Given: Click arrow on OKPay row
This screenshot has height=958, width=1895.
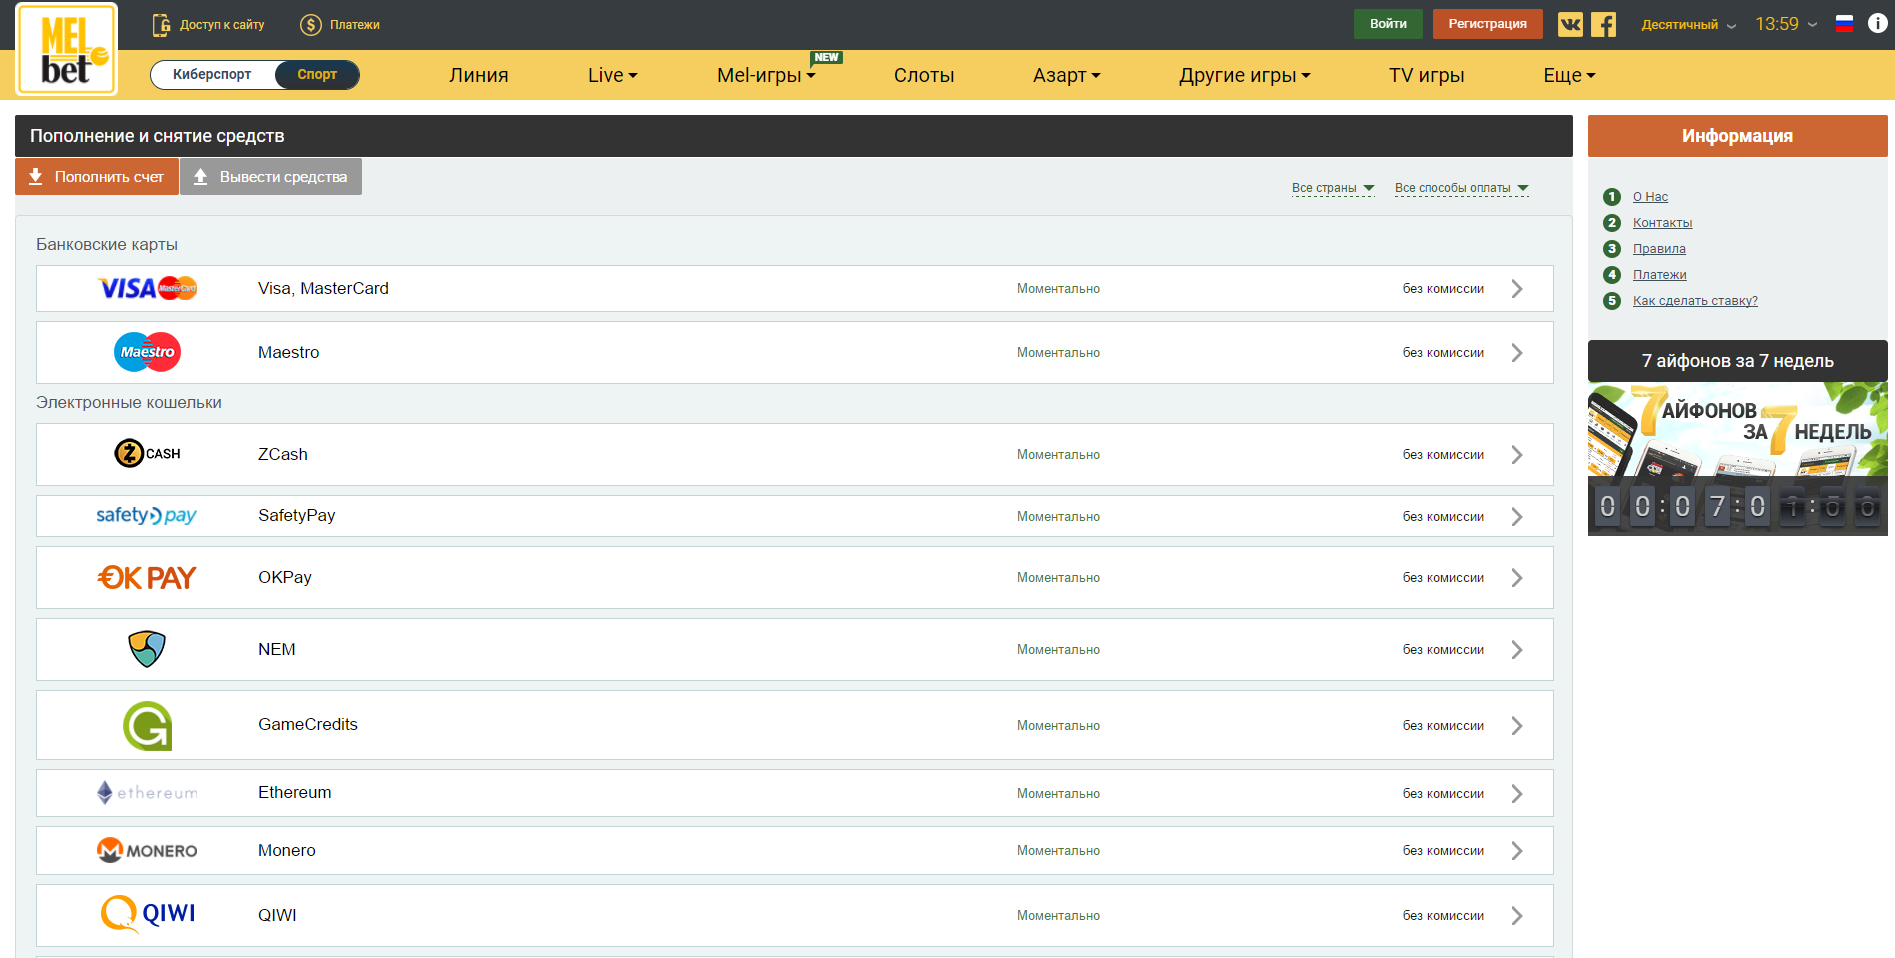Looking at the screenshot, I should pyautogui.click(x=1517, y=578).
